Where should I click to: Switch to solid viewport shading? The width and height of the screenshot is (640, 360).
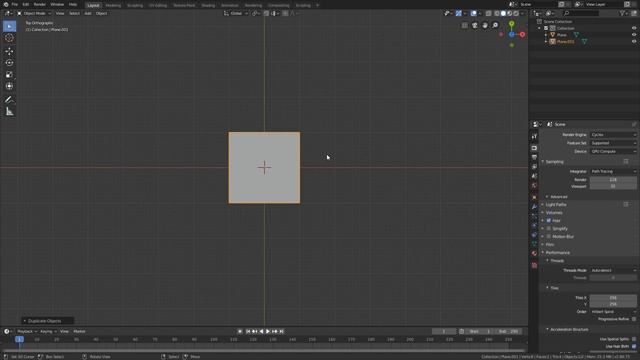tap(503, 13)
